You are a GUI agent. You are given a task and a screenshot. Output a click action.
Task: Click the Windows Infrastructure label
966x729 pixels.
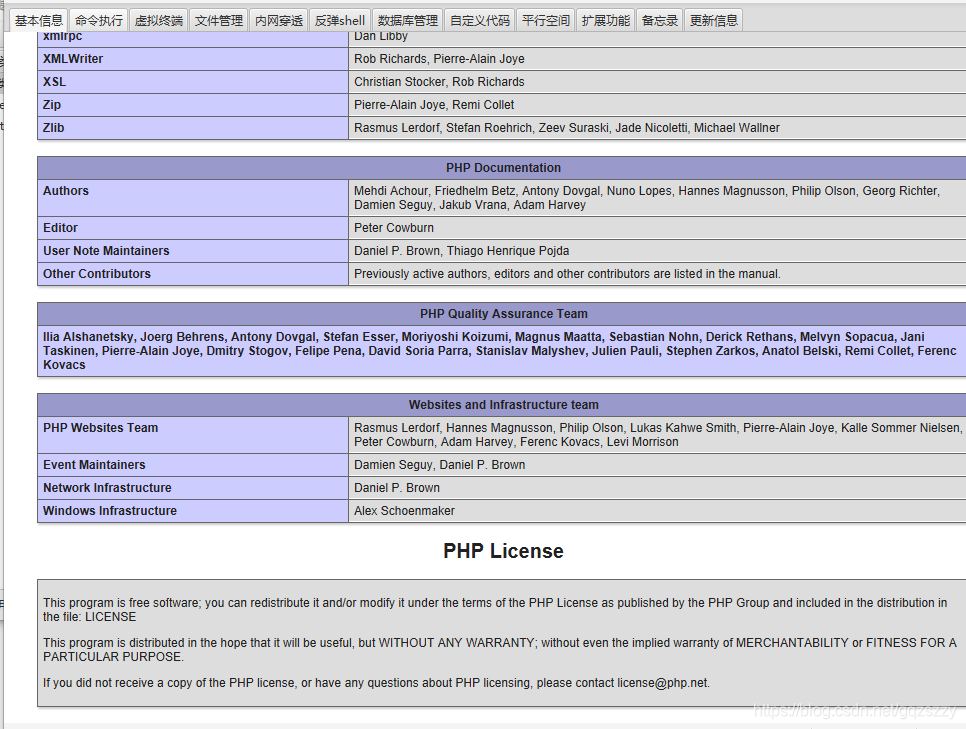pos(193,511)
